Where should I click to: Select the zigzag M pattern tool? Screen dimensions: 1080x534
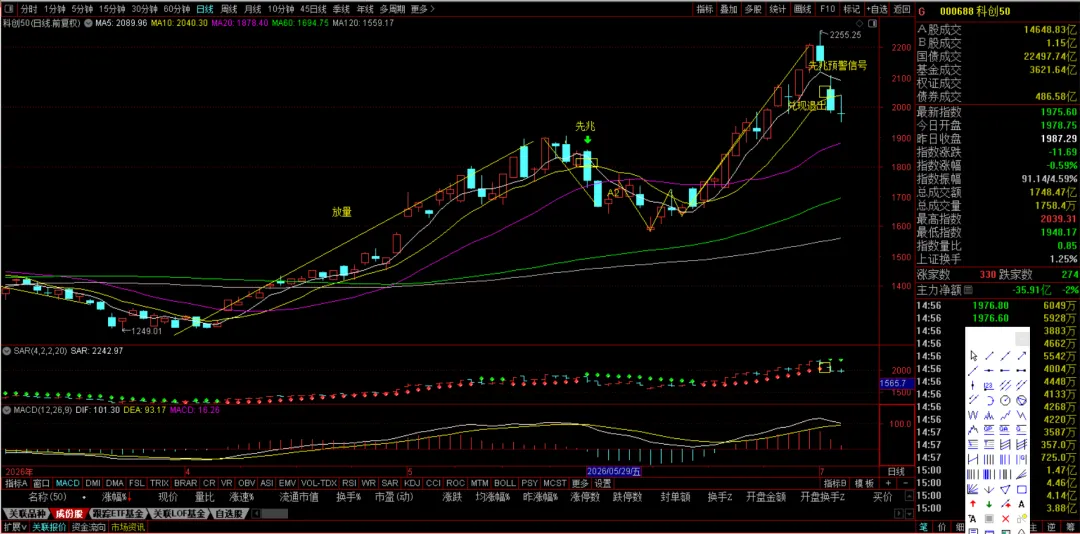tap(989, 415)
